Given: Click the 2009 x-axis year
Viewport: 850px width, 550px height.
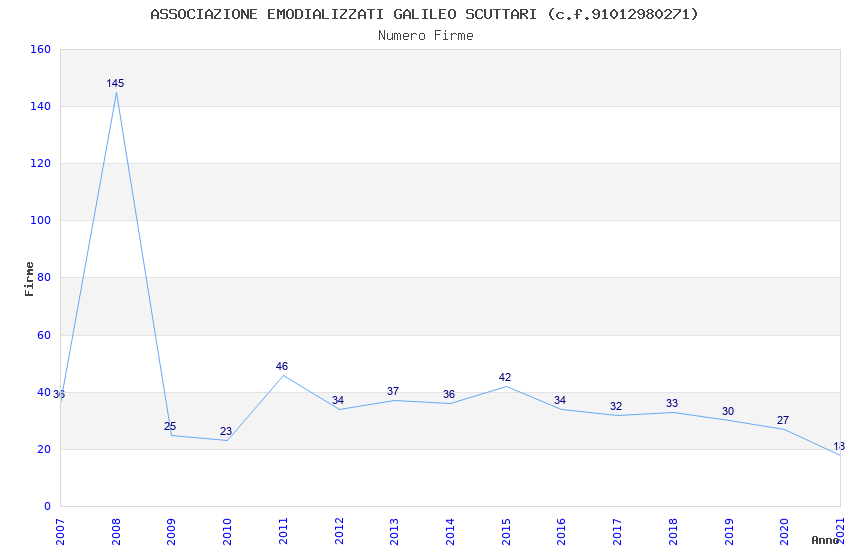Looking at the screenshot, I should [x=172, y=531].
